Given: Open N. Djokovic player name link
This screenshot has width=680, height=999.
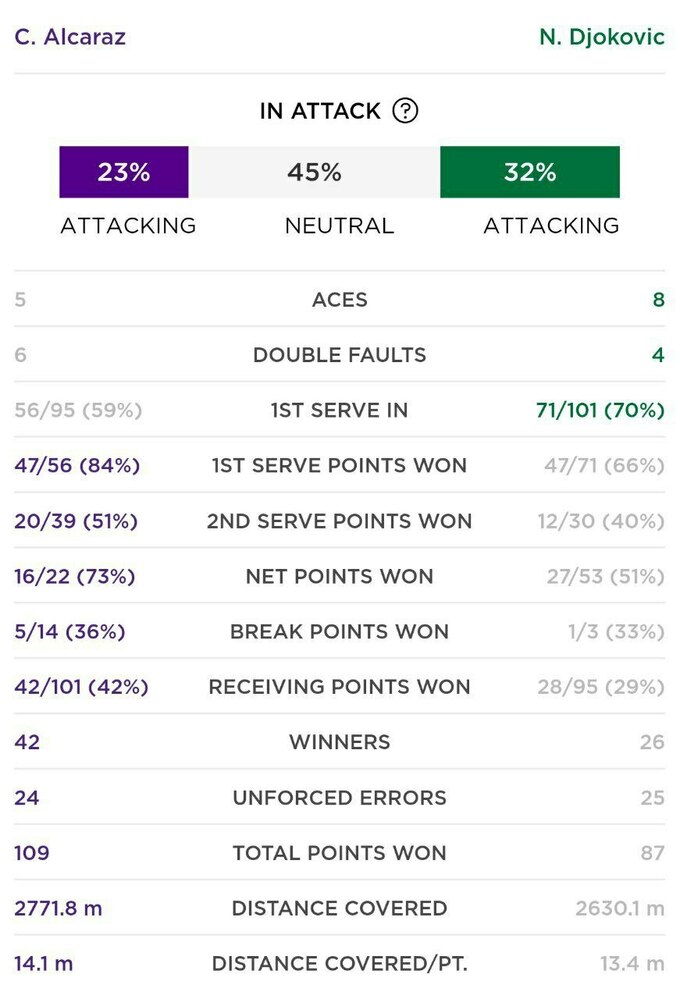Looking at the screenshot, I should 601,38.
